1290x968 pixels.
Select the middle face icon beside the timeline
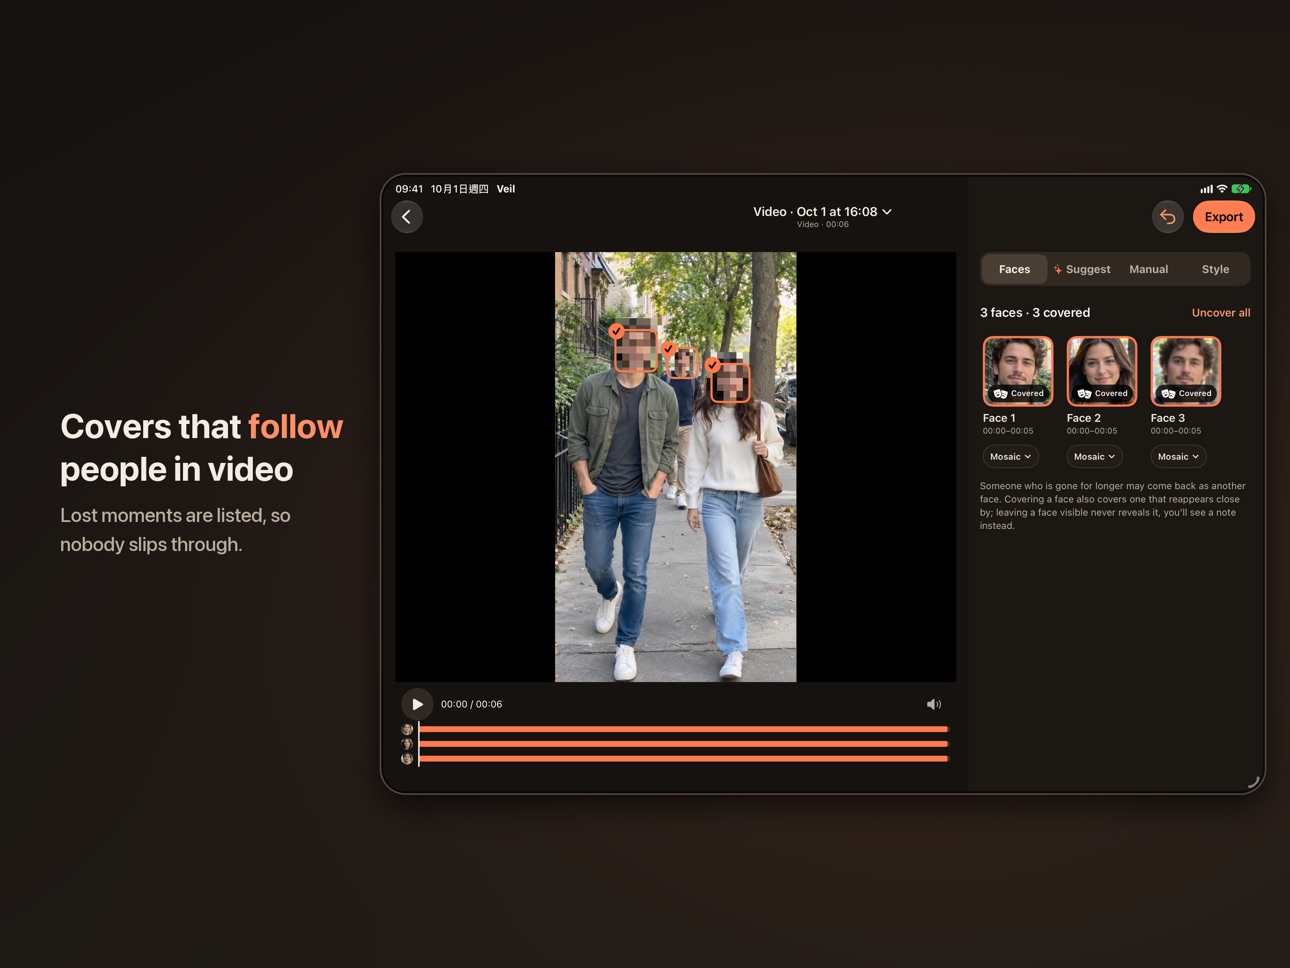[407, 744]
